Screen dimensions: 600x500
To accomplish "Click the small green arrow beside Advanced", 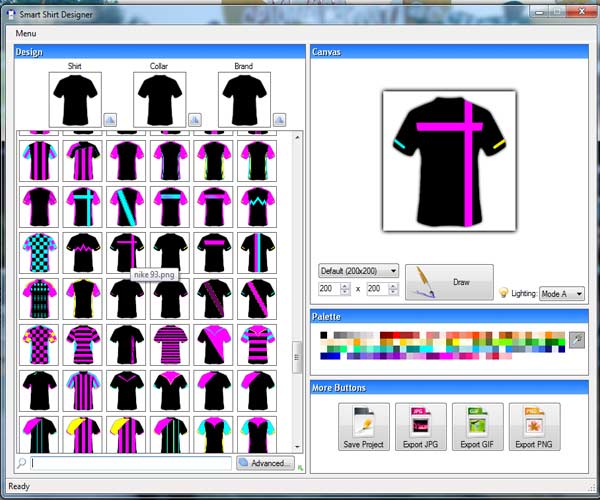I will pos(300,467).
